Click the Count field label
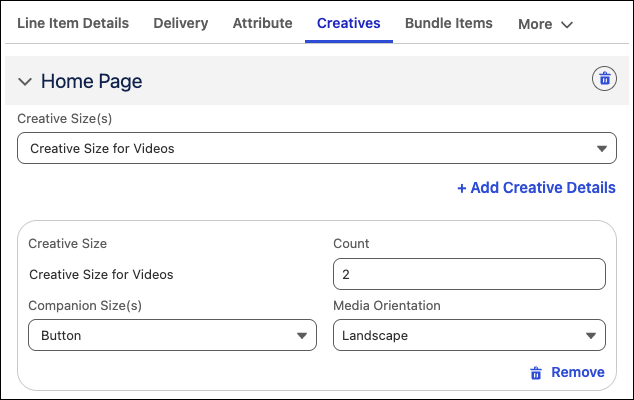 tap(351, 243)
